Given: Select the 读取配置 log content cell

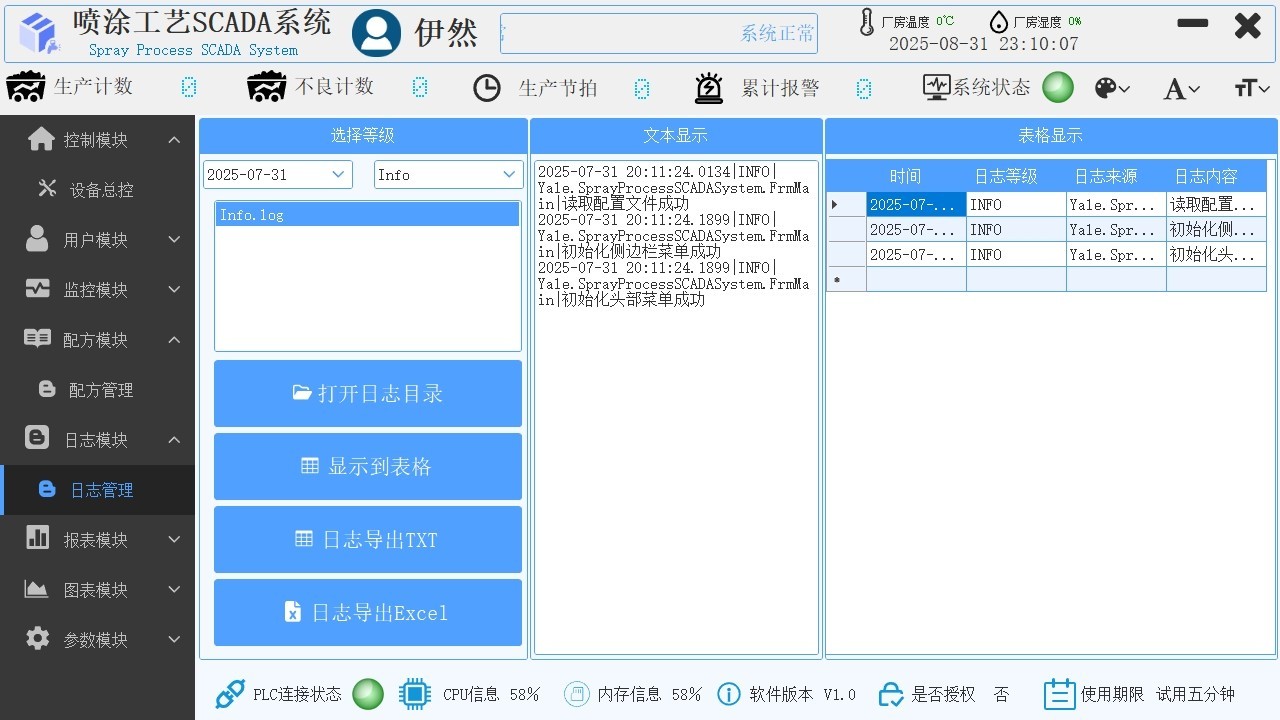Looking at the screenshot, I should (1216, 204).
